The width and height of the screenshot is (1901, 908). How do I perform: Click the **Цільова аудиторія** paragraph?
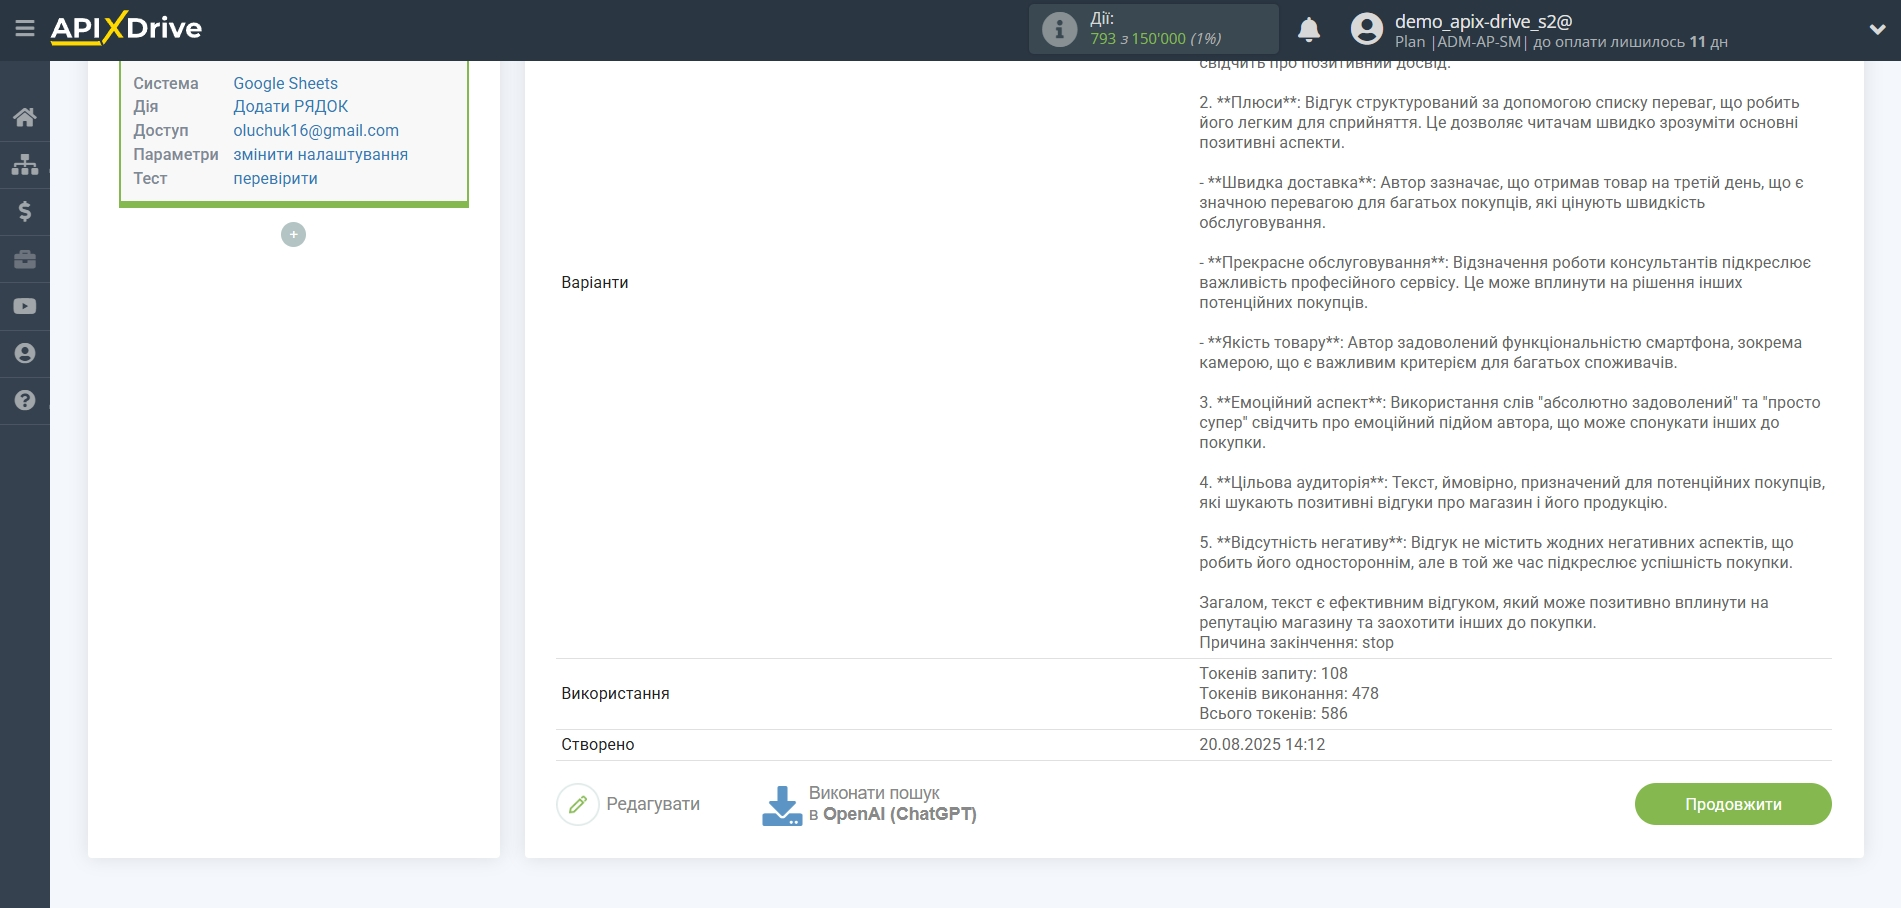[x=1512, y=492]
